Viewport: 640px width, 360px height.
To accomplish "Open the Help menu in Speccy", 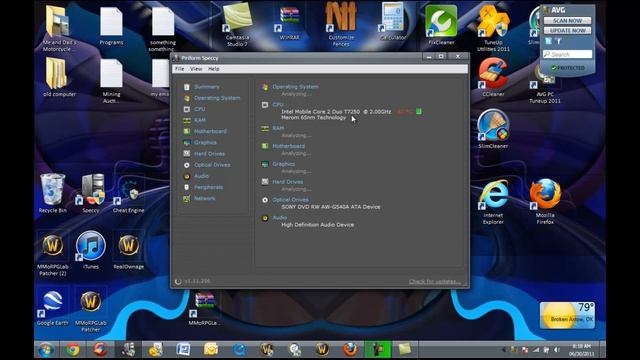I will 213,69.
